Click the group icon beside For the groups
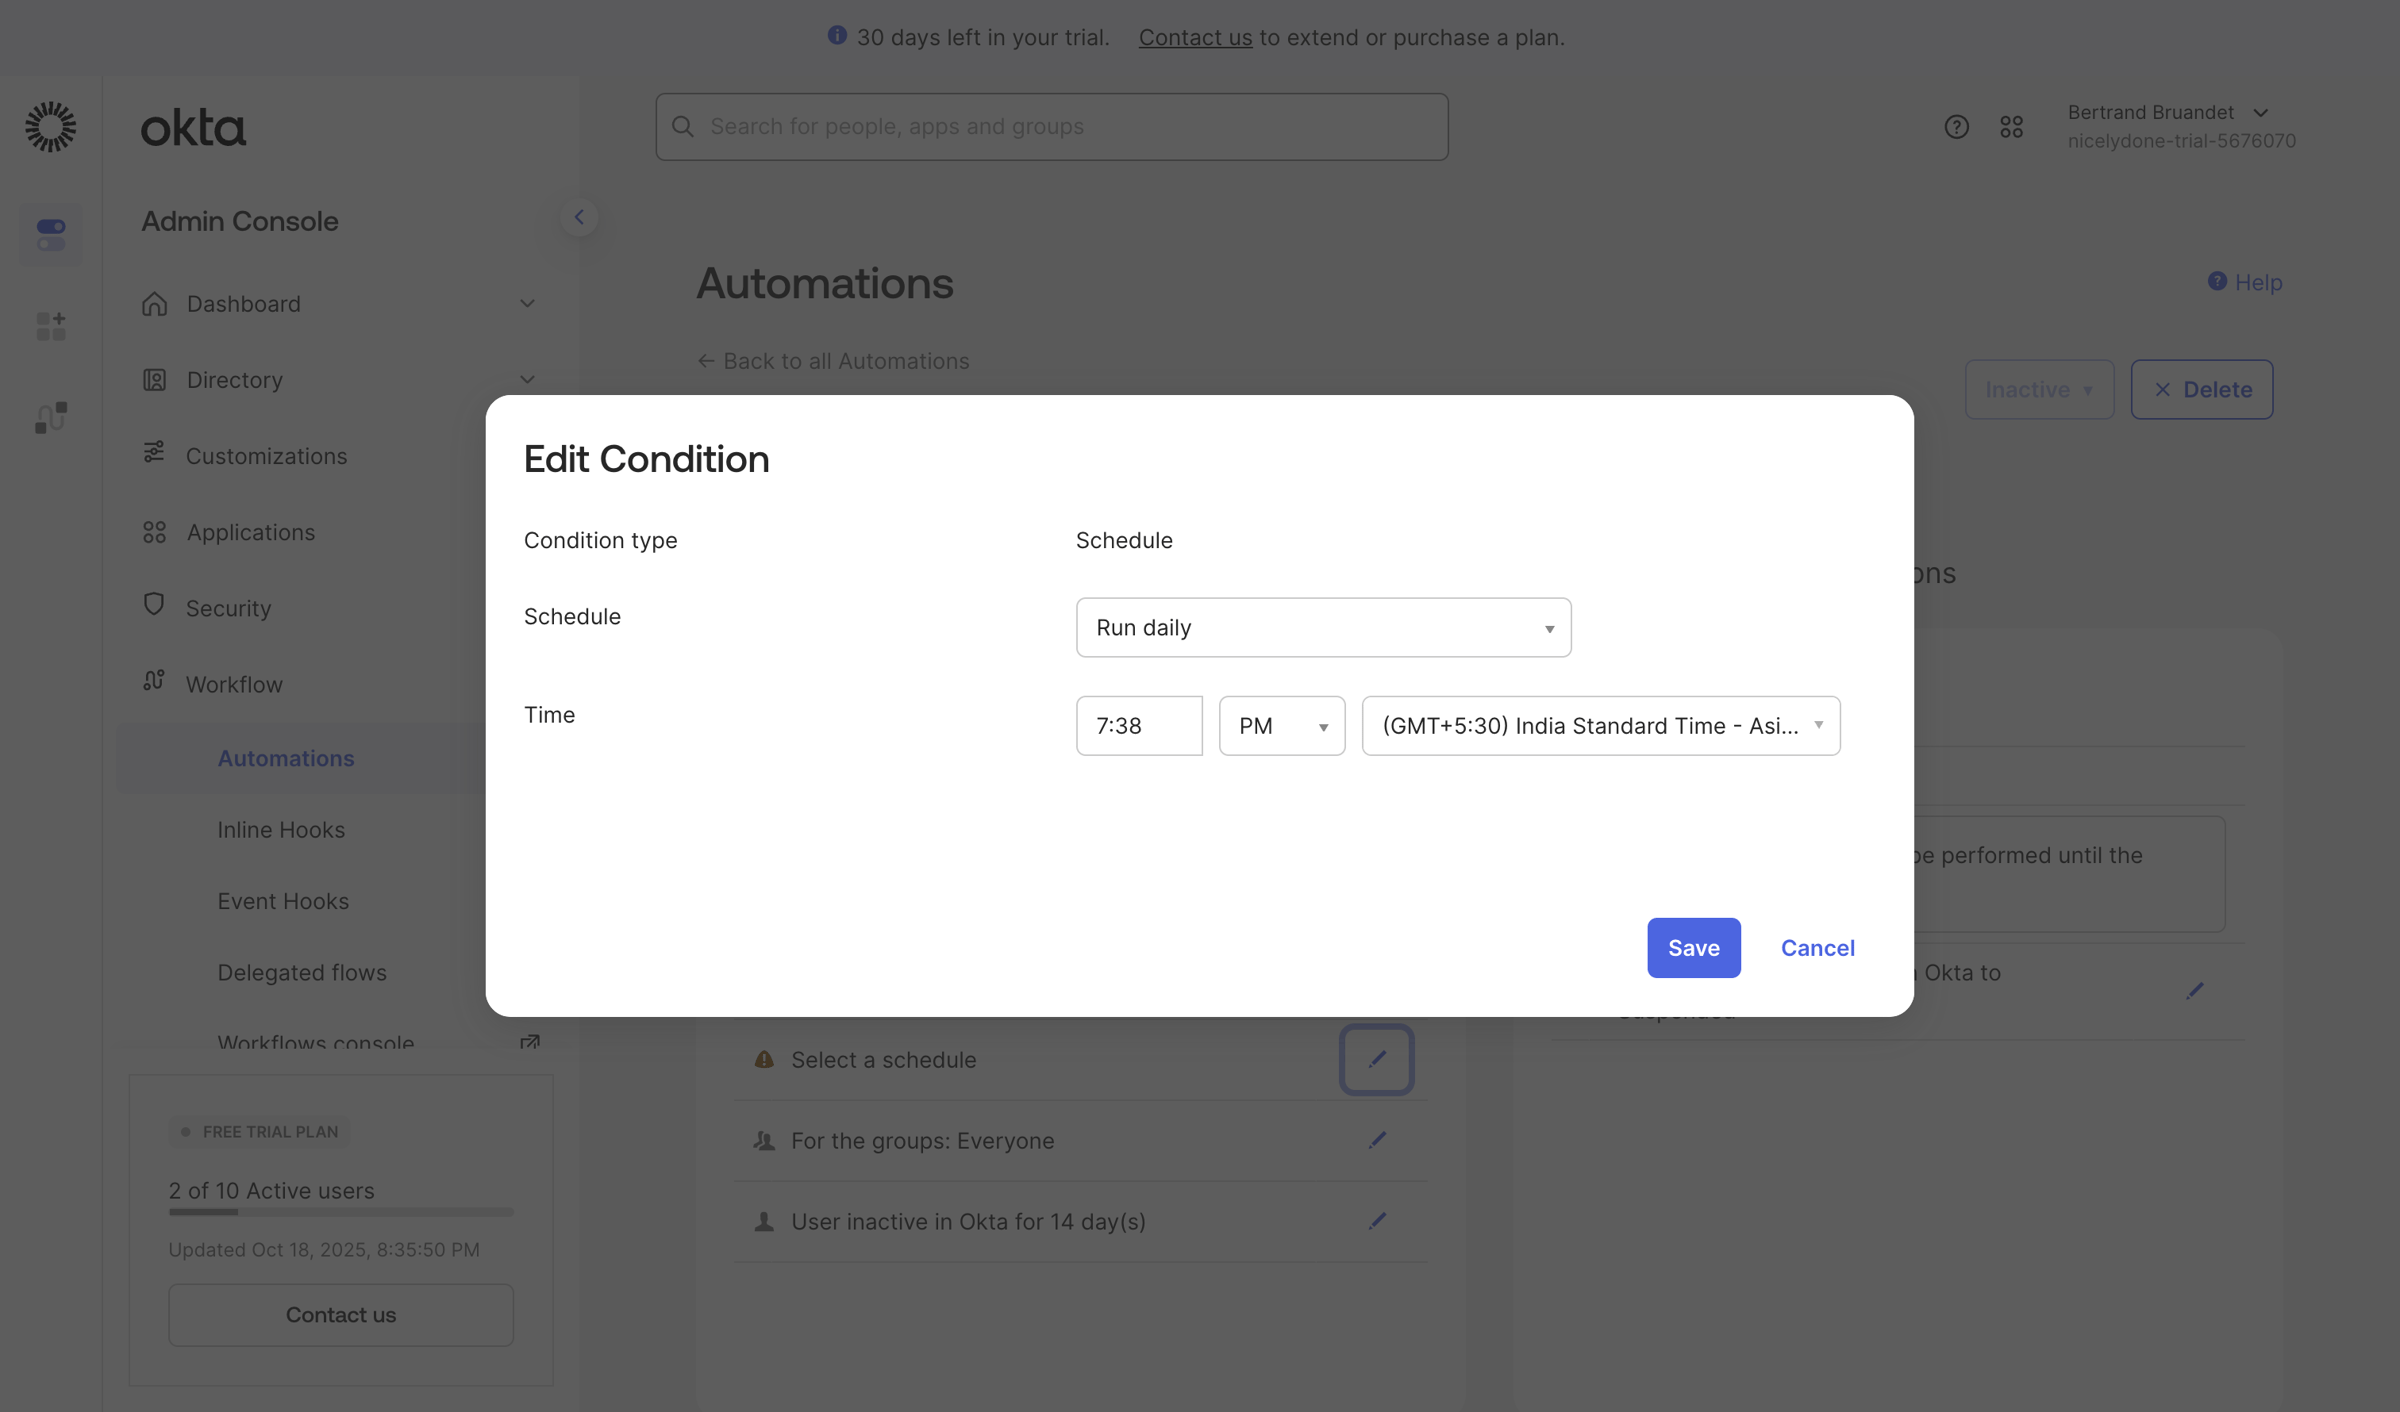2400x1412 pixels. point(764,1141)
